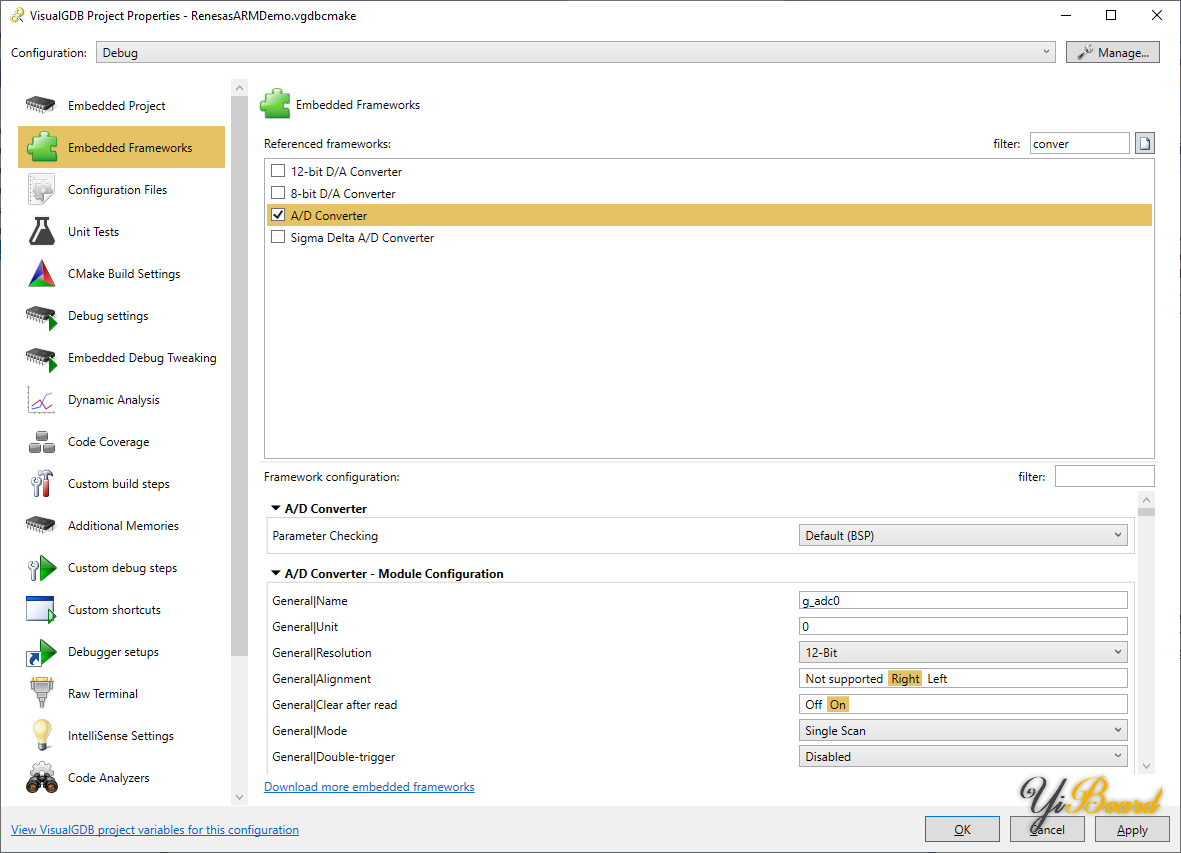Open the Download more embedded frameworks link
Viewport: 1181px width, 853px height.
[369, 787]
